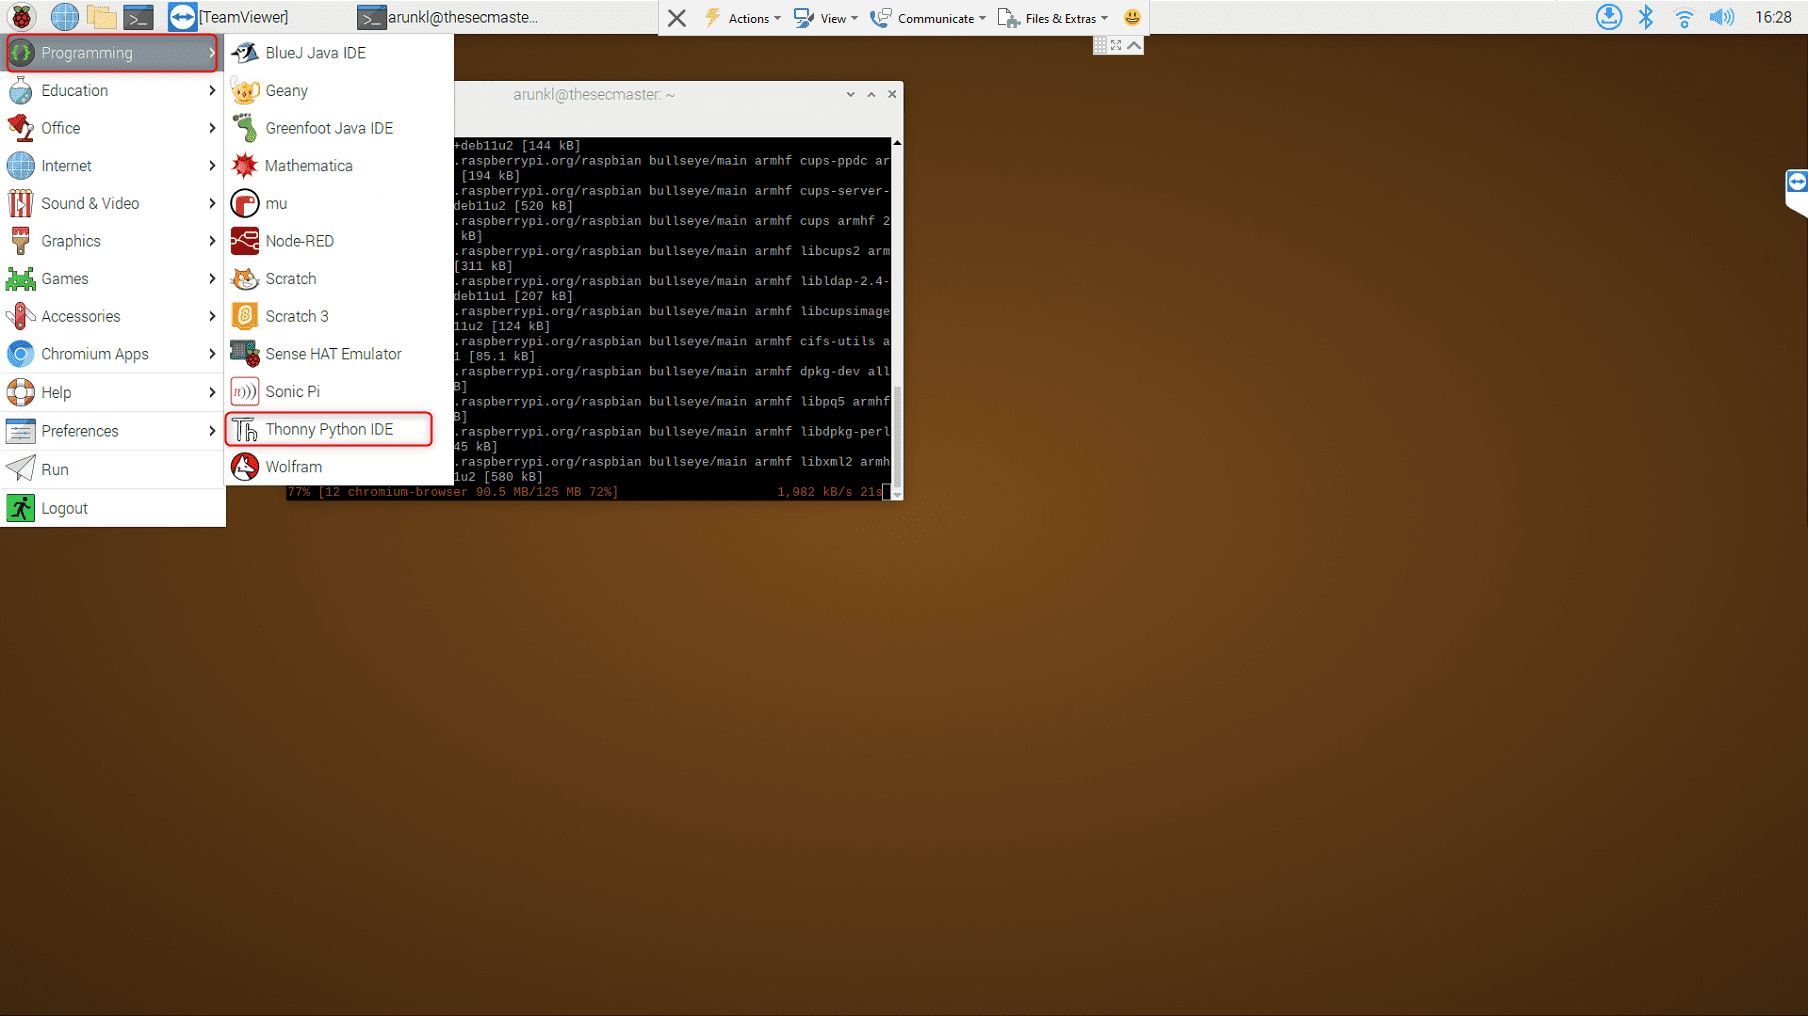
Task: Switch to the TeamViewer taskbar window button
Action: coord(229,17)
